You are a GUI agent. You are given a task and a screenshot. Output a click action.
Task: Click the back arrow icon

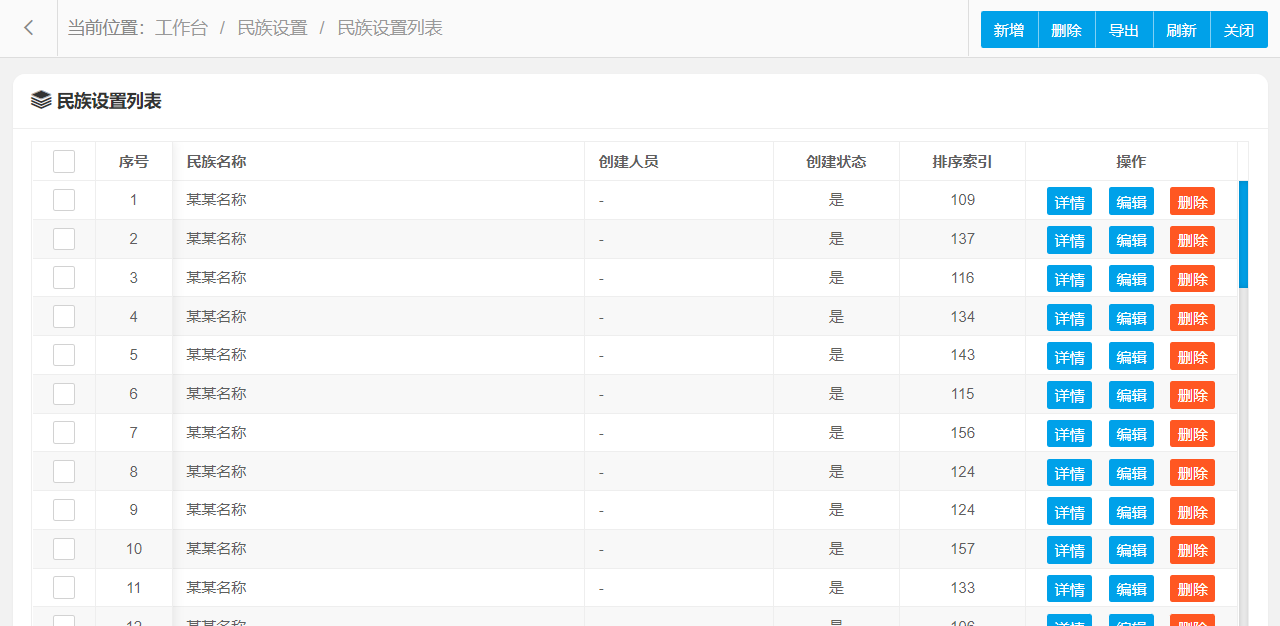[29, 28]
